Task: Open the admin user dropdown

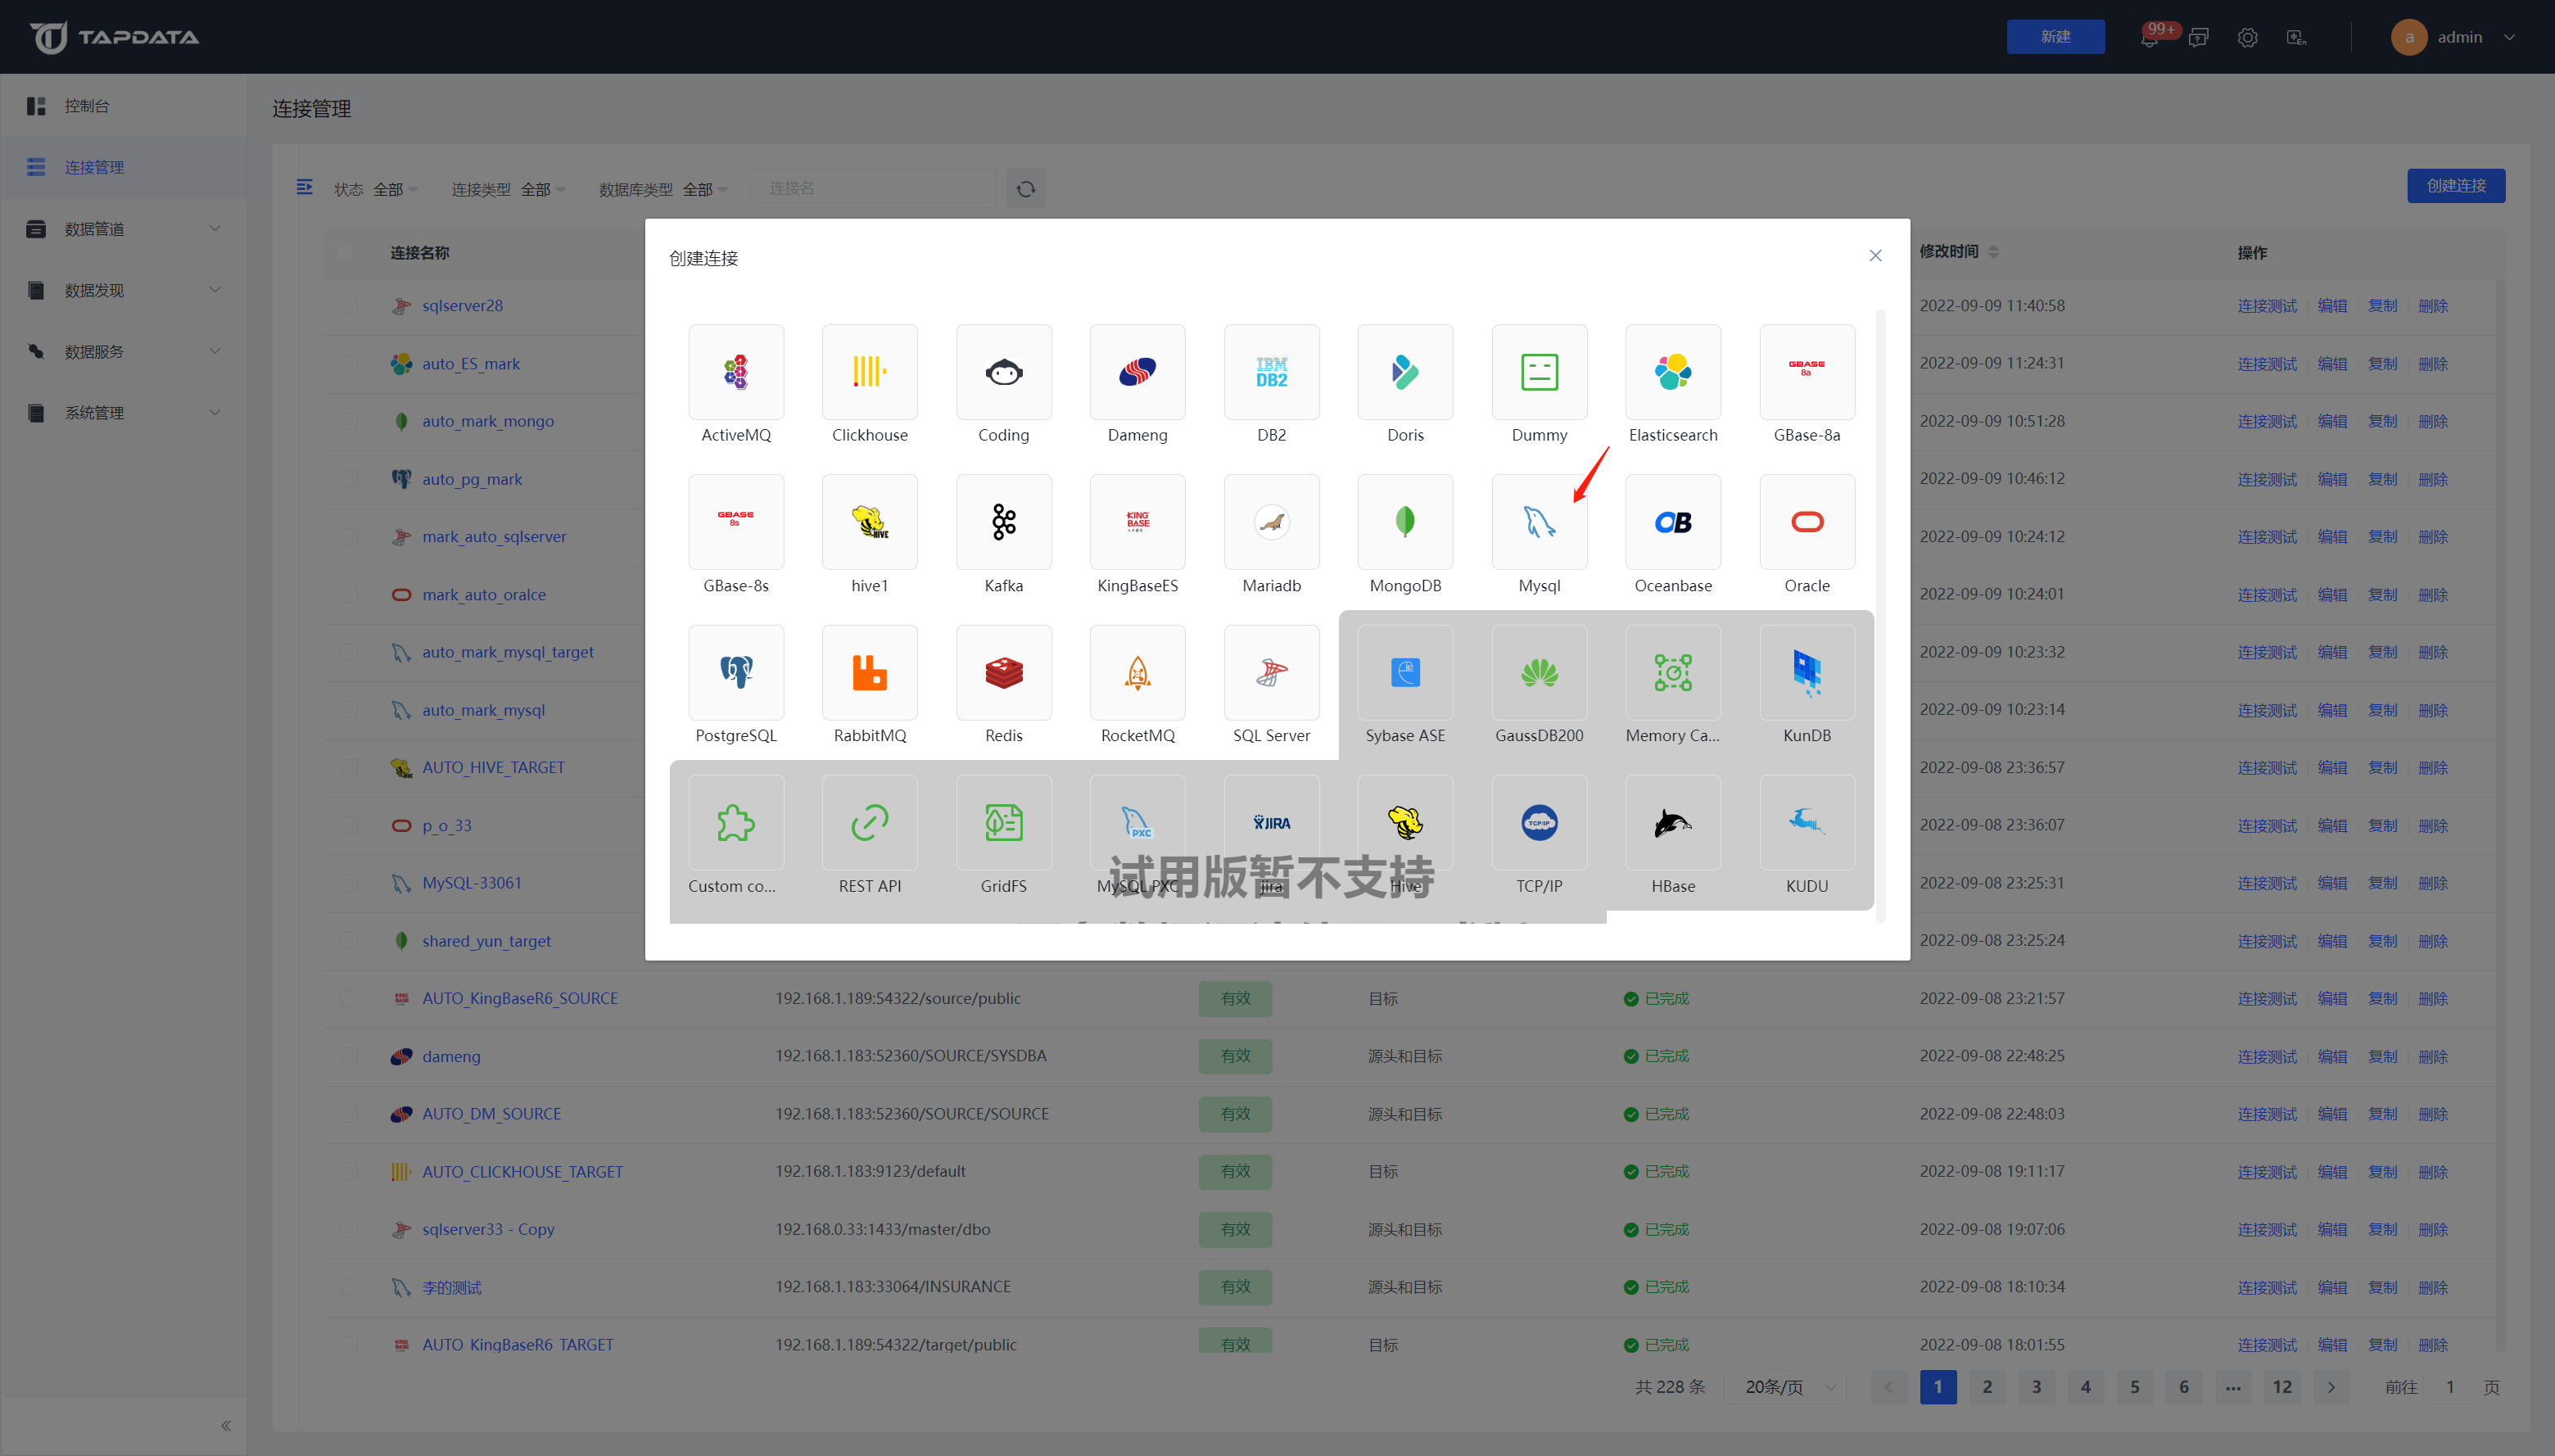Action: tap(2460, 37)
